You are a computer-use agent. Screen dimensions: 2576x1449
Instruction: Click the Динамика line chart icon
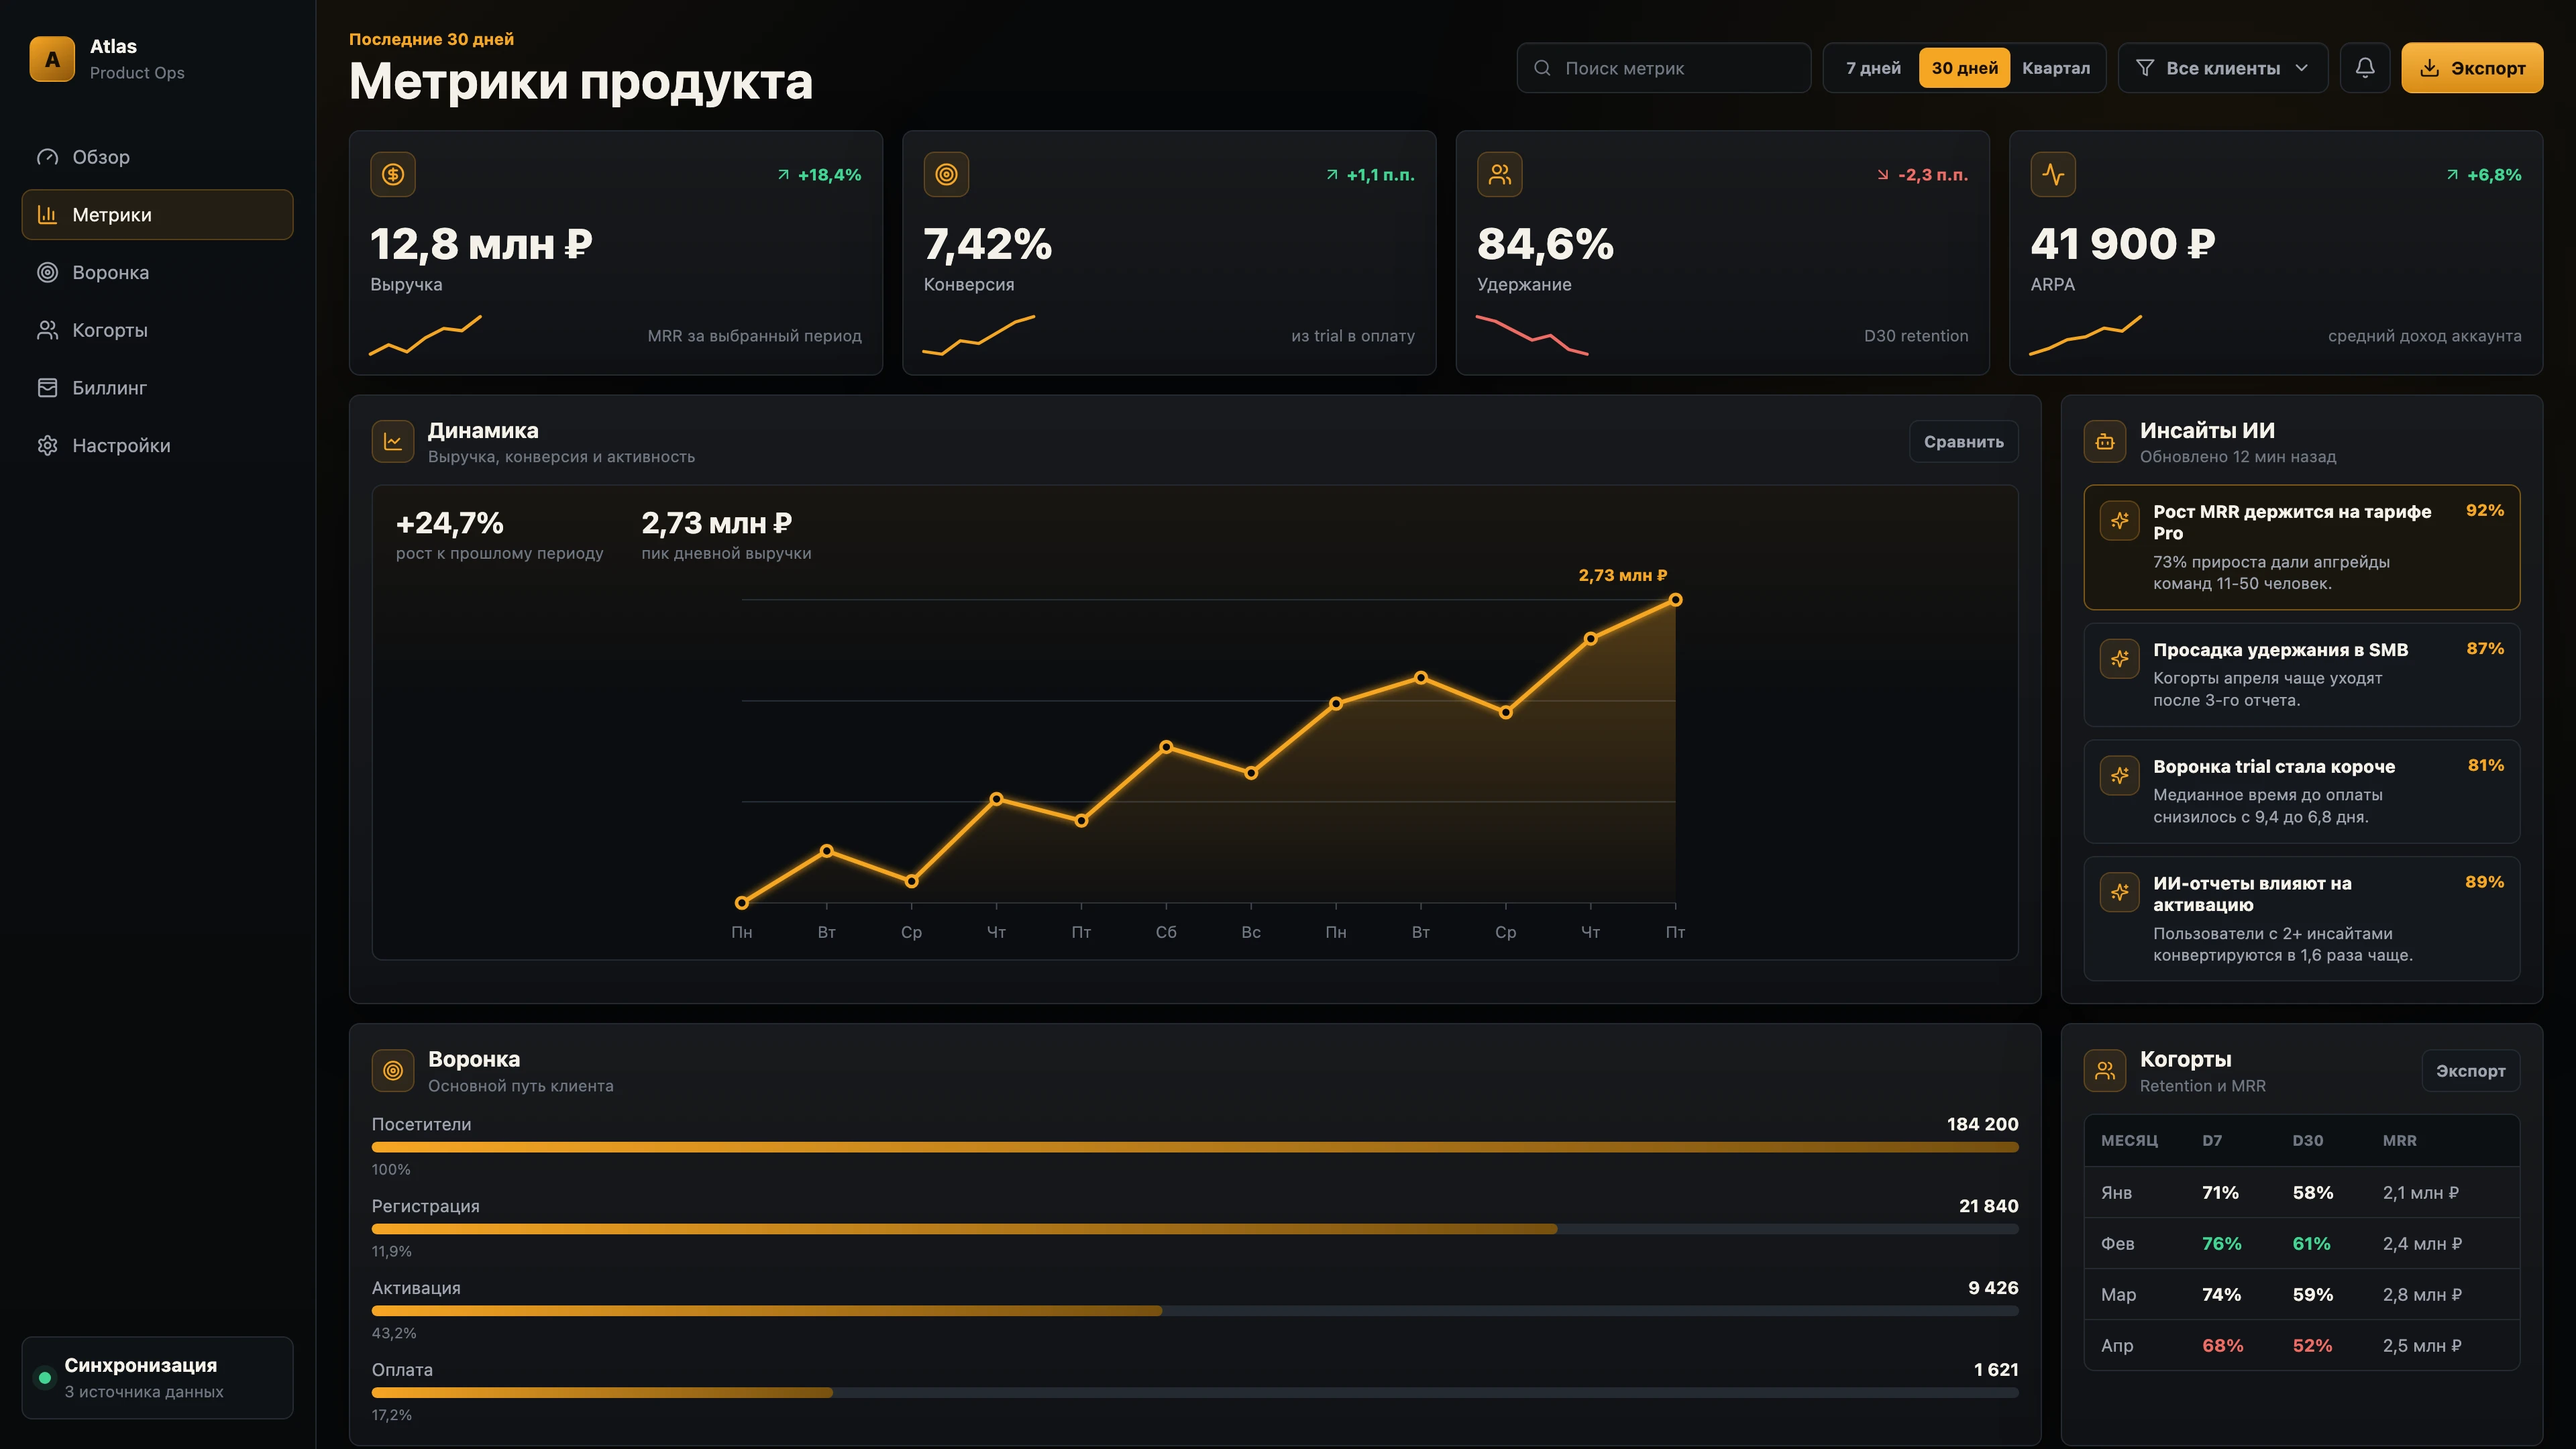click(x=393, y=441)
